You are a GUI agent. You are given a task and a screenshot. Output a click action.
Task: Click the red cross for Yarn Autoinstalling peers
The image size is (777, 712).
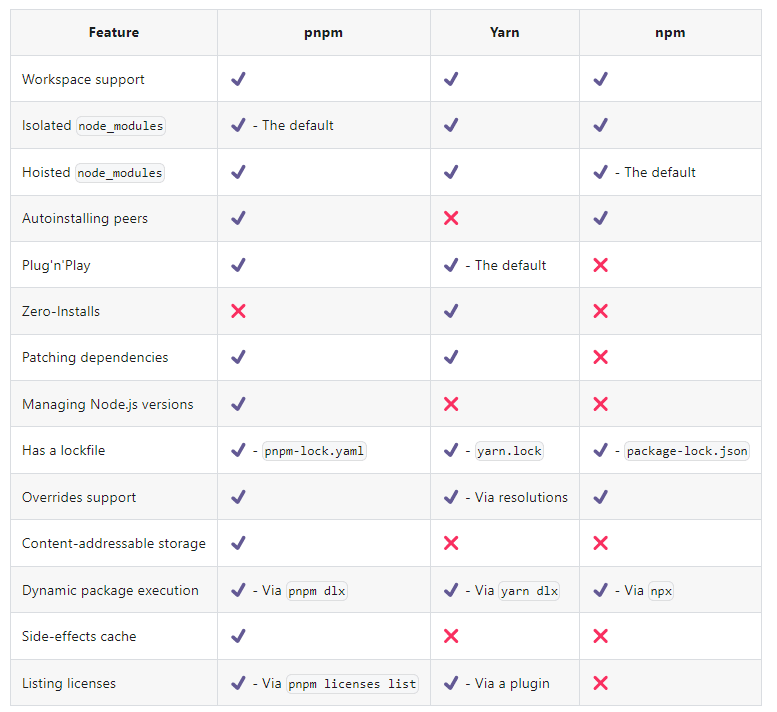pyautogui.click(x=451, y=218)
